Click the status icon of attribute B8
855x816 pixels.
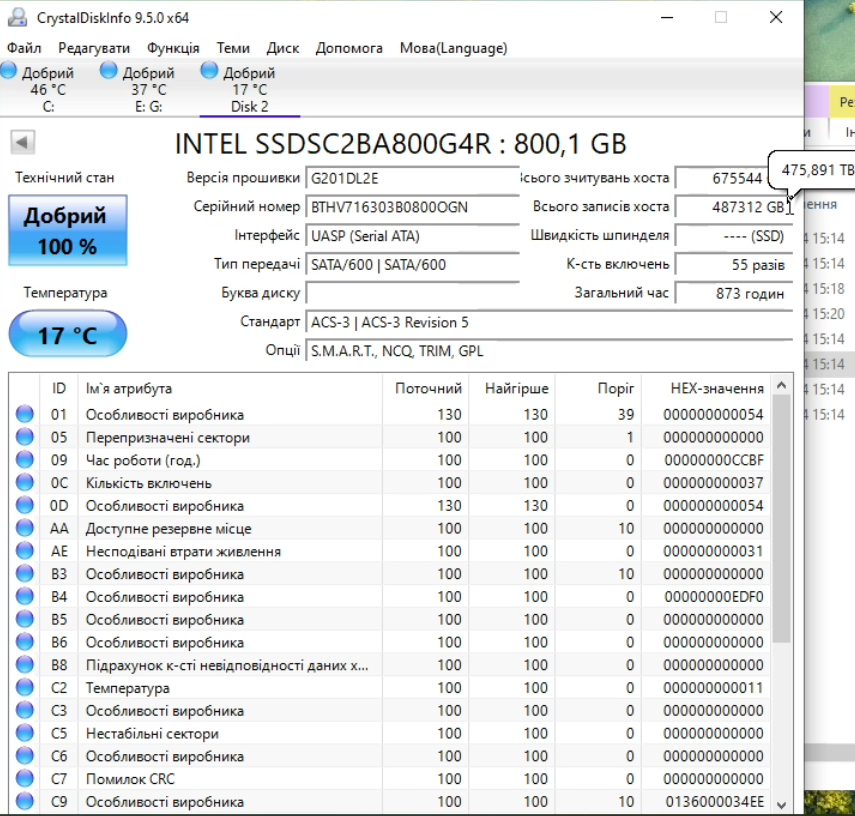click(x=25, y=665)
